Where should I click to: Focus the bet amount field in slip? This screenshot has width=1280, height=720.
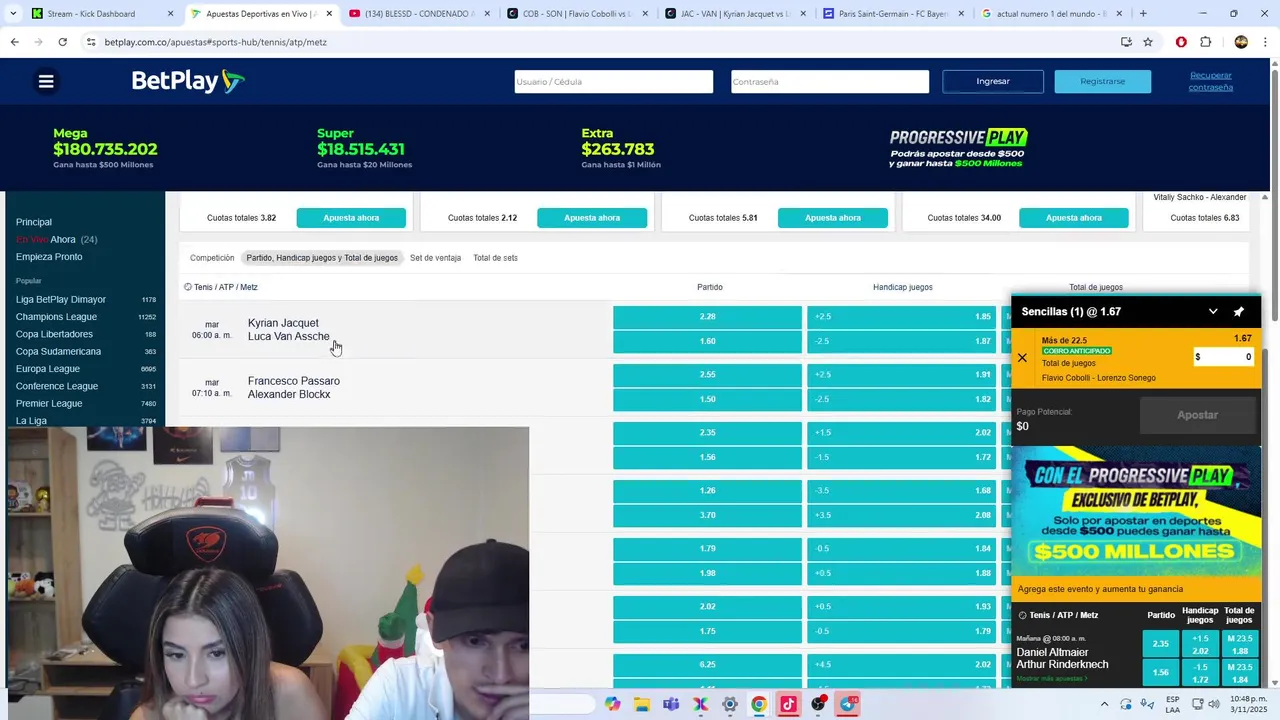1224,357
